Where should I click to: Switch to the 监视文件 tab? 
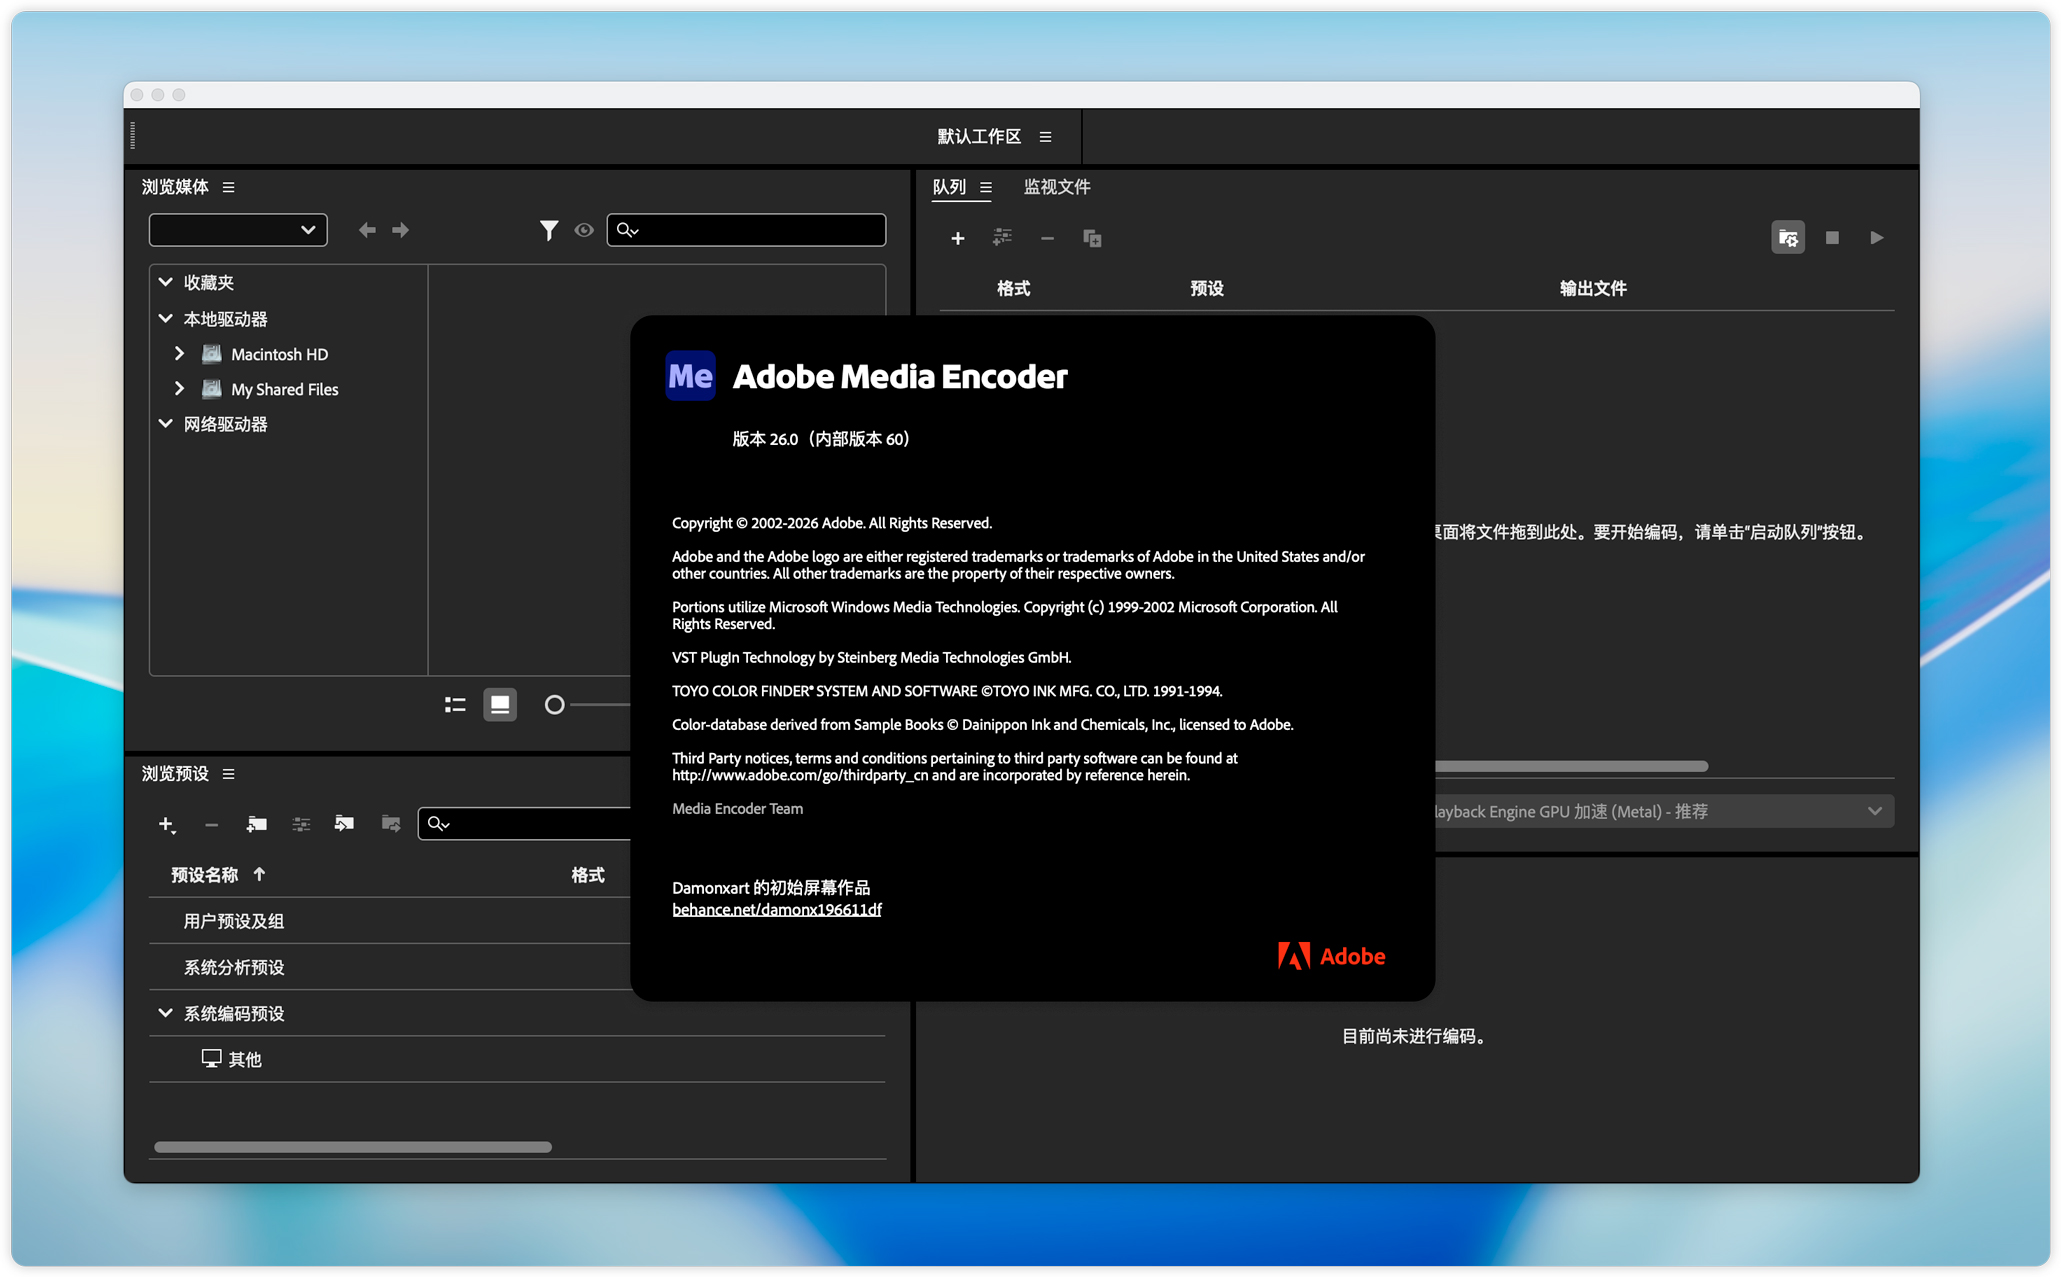click(x=1056, y=187)
